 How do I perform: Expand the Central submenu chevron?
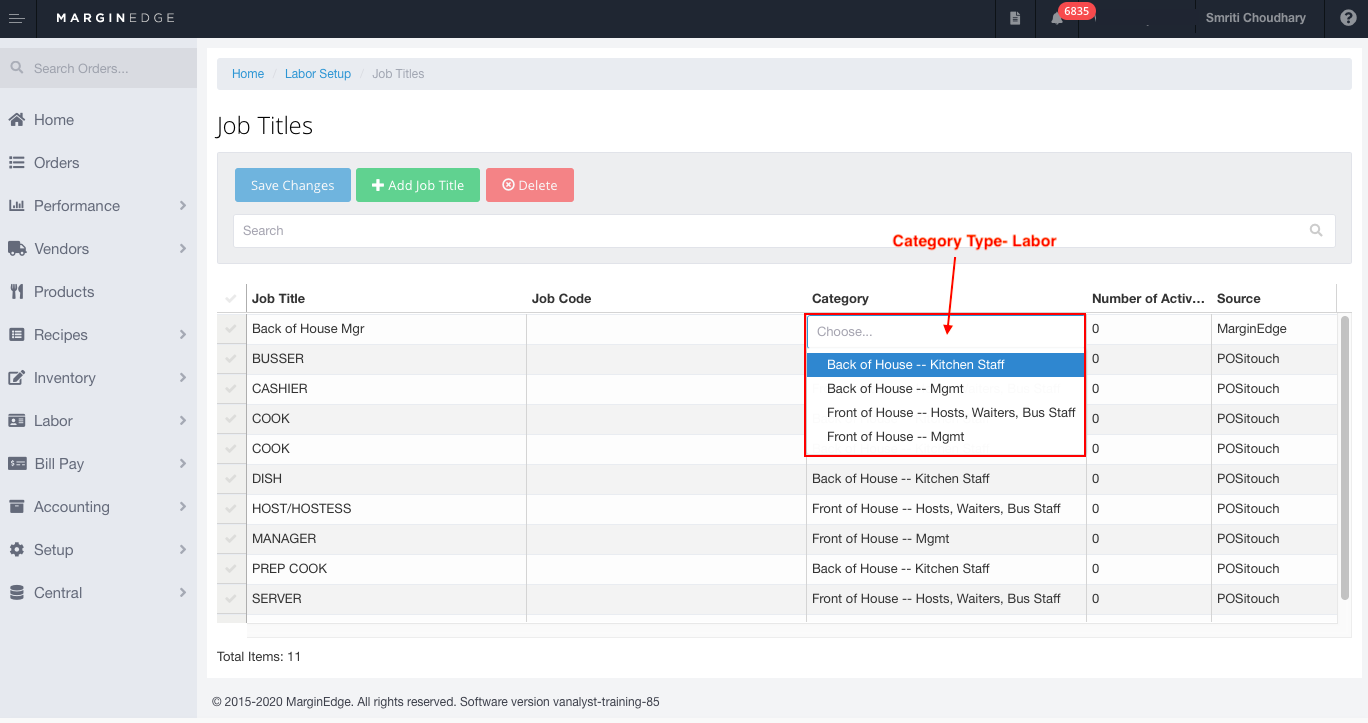183,592
